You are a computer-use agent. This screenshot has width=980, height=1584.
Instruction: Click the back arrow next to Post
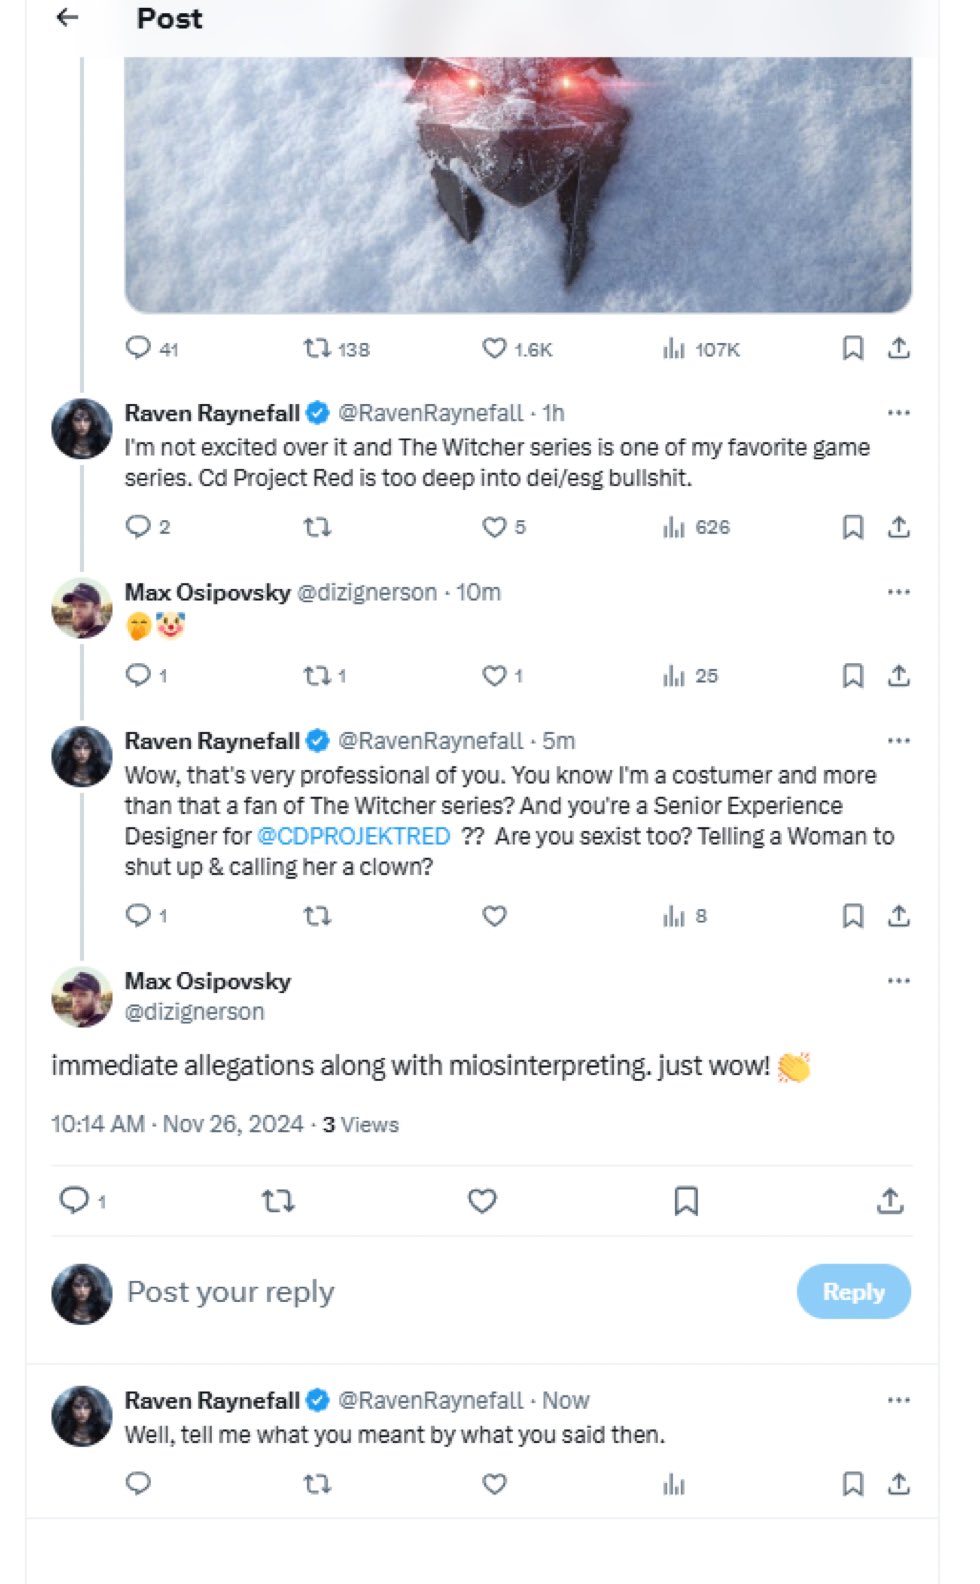pyautogui.click(x=67, y=18)
